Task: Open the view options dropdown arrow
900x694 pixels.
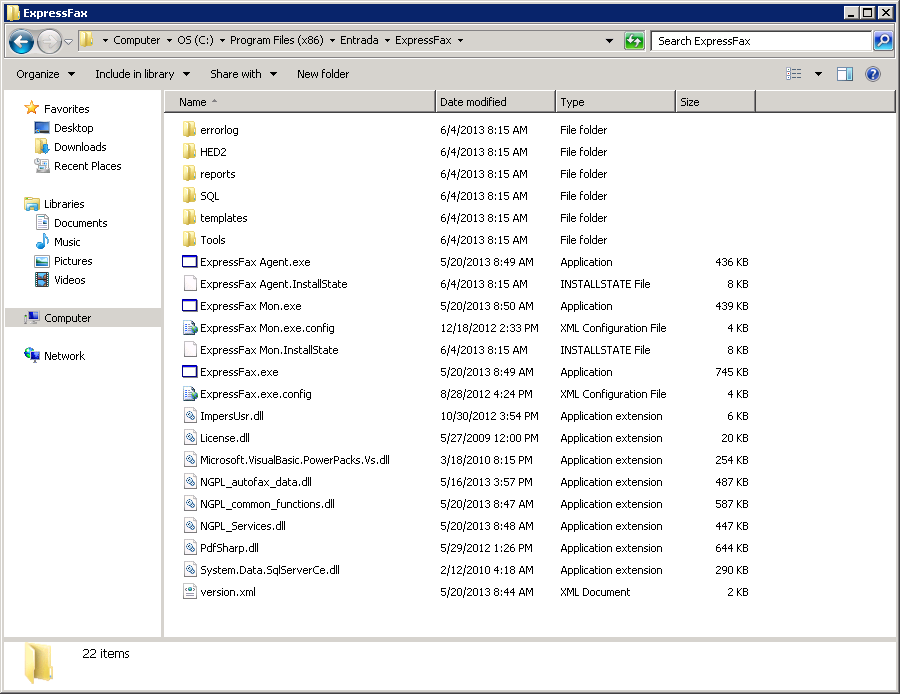Action: pos(818,74)
